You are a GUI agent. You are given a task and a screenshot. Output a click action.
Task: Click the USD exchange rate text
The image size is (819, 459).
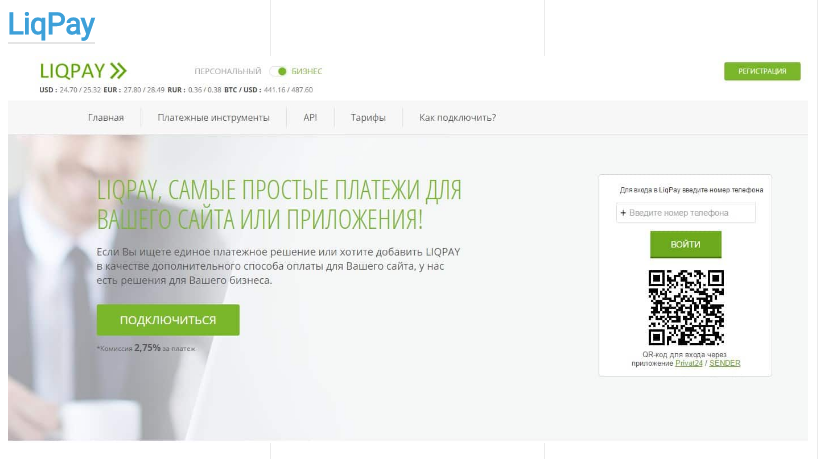pyautogui.click(x=70, y=90)
